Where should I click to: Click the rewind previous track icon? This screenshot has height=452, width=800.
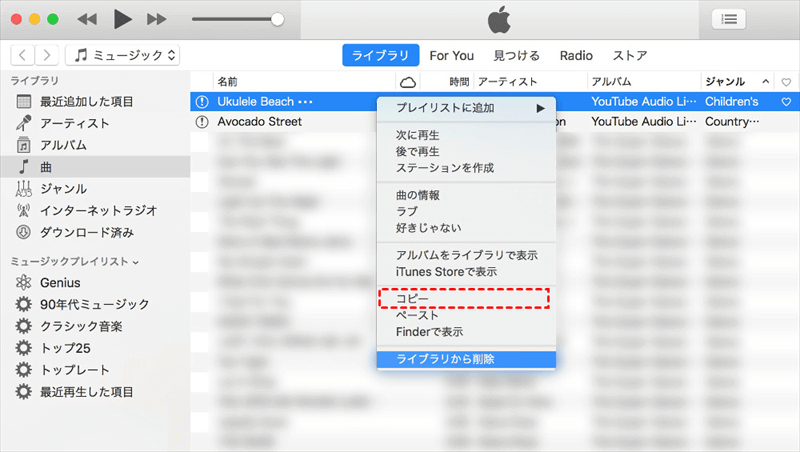[x=87, y=19]
